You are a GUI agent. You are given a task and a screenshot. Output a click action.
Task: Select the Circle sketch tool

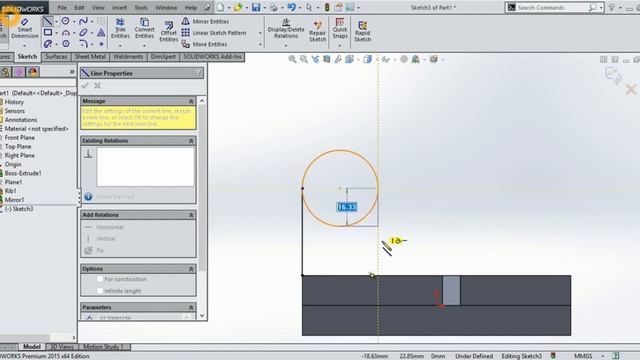click(x=65, y=21)
